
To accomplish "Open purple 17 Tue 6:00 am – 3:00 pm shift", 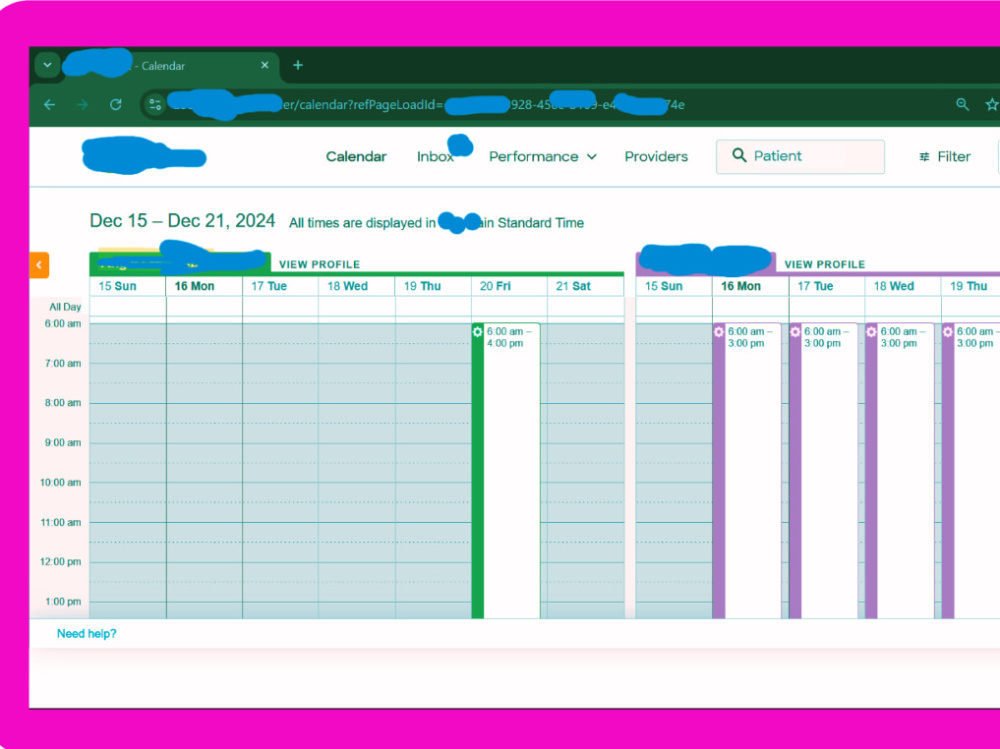I will click(823, 471).
